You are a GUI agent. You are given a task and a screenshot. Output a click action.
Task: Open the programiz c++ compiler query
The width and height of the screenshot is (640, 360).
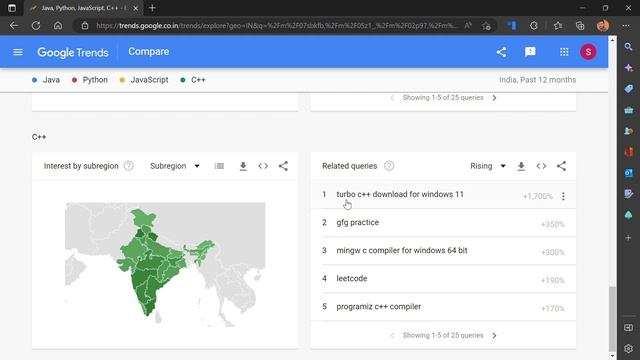pyautogui.click(x=378, y=307)
